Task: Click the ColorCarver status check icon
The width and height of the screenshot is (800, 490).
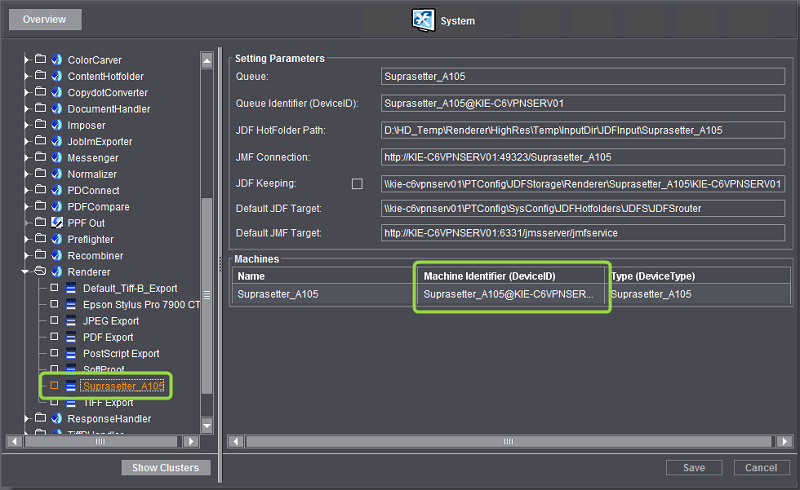Action: tap(57, 60)
